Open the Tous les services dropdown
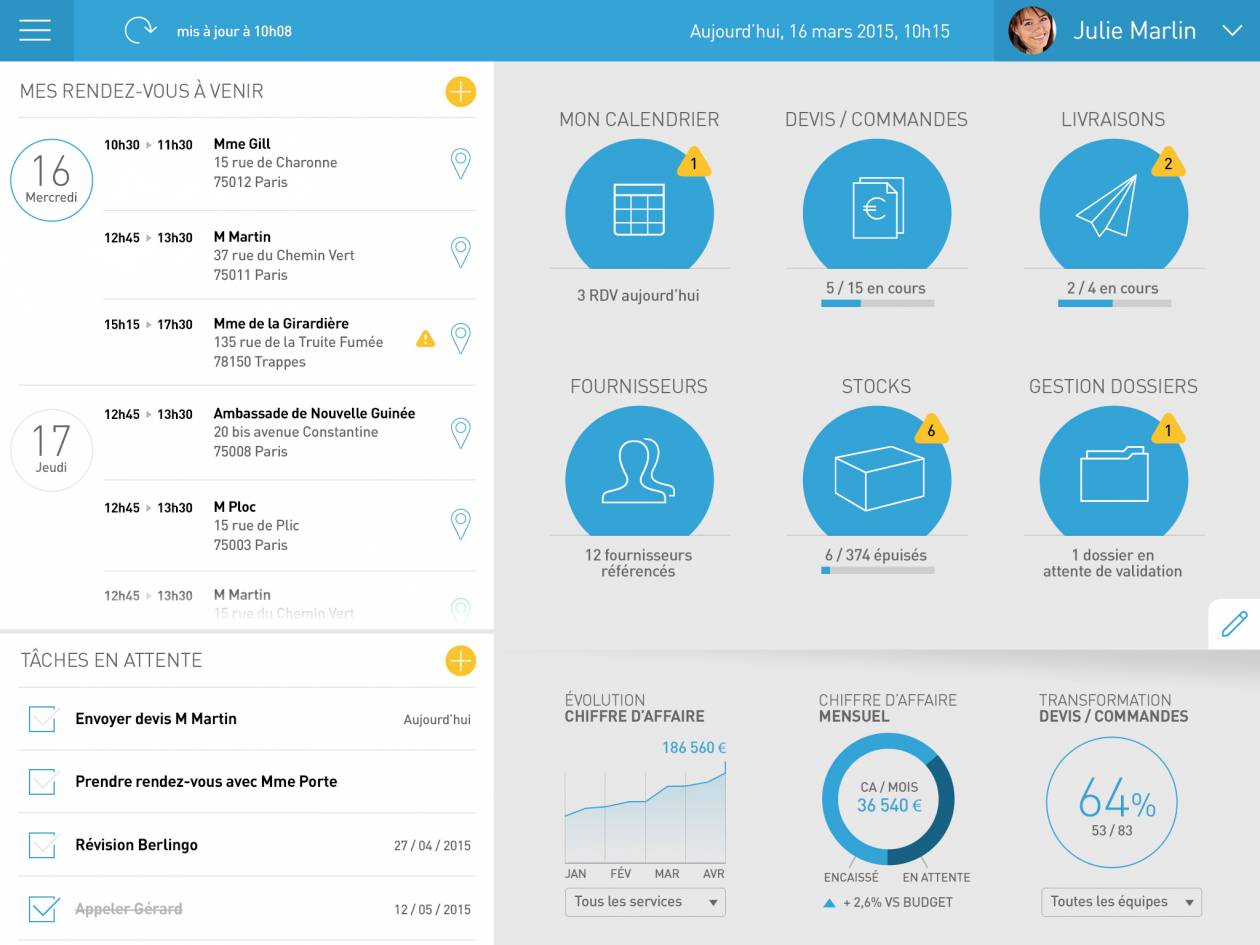This screenshot has height=945, width=1260. pos(645,902)
